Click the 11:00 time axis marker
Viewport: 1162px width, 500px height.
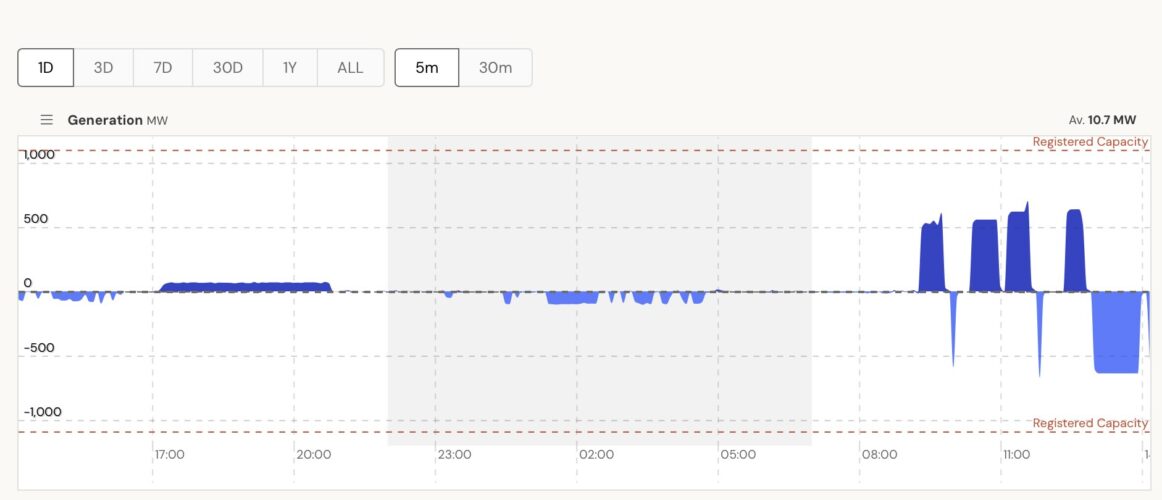point(1016,455)
